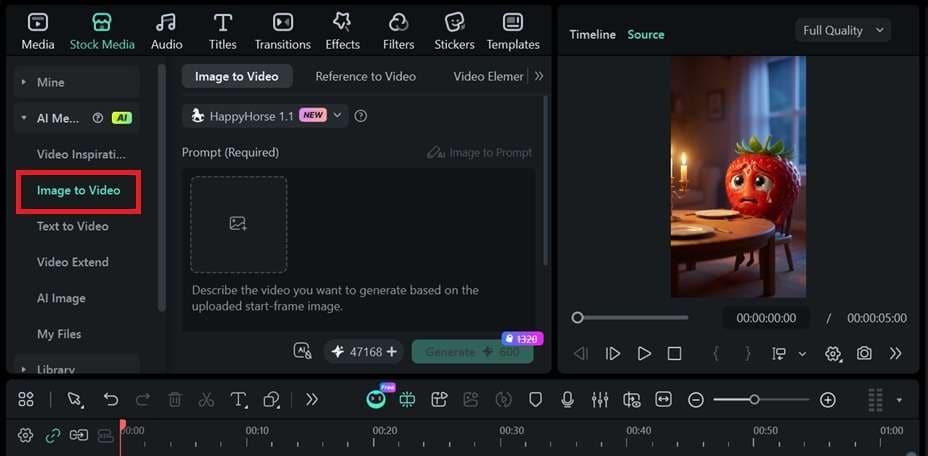Open Video Extend in sidebar
The width and height of the screenshot is (928, 456).
72,262
